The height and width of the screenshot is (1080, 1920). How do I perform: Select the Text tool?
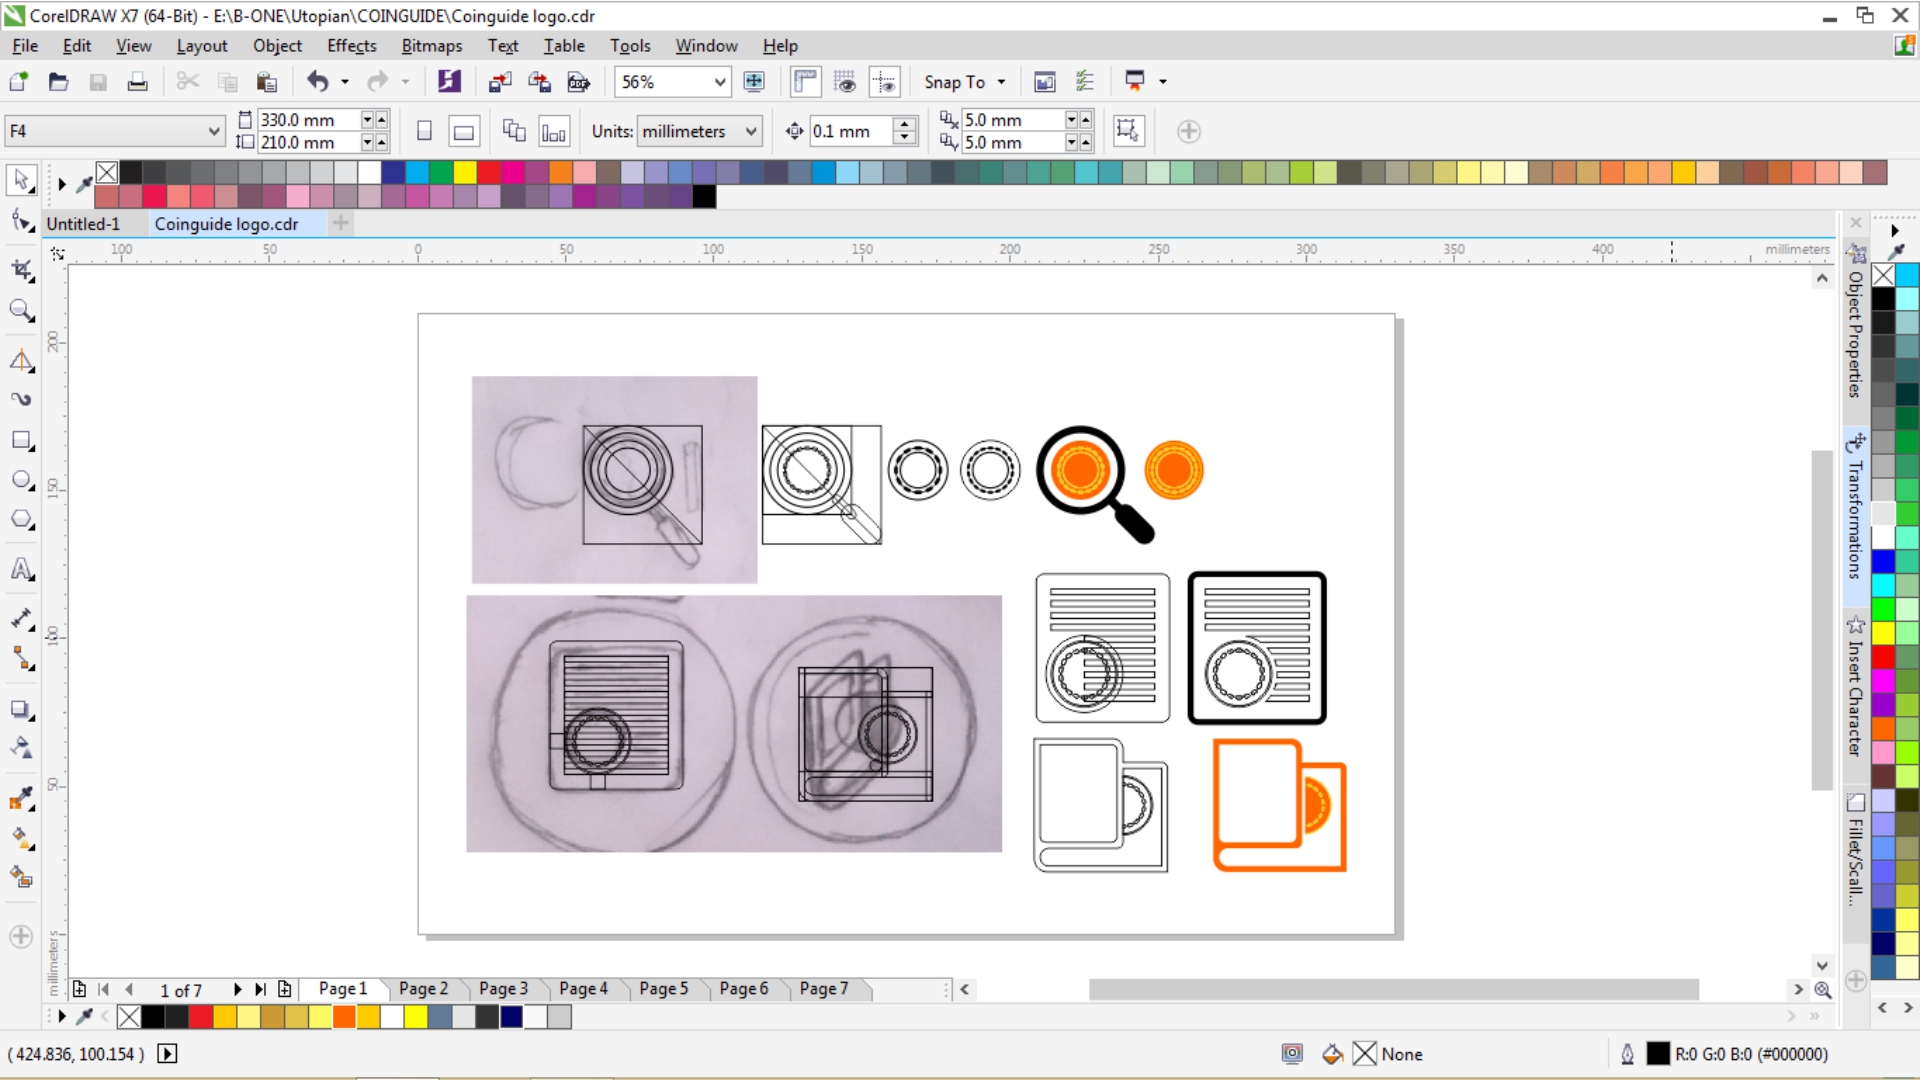pyautogui.click(x=21, y=569)
